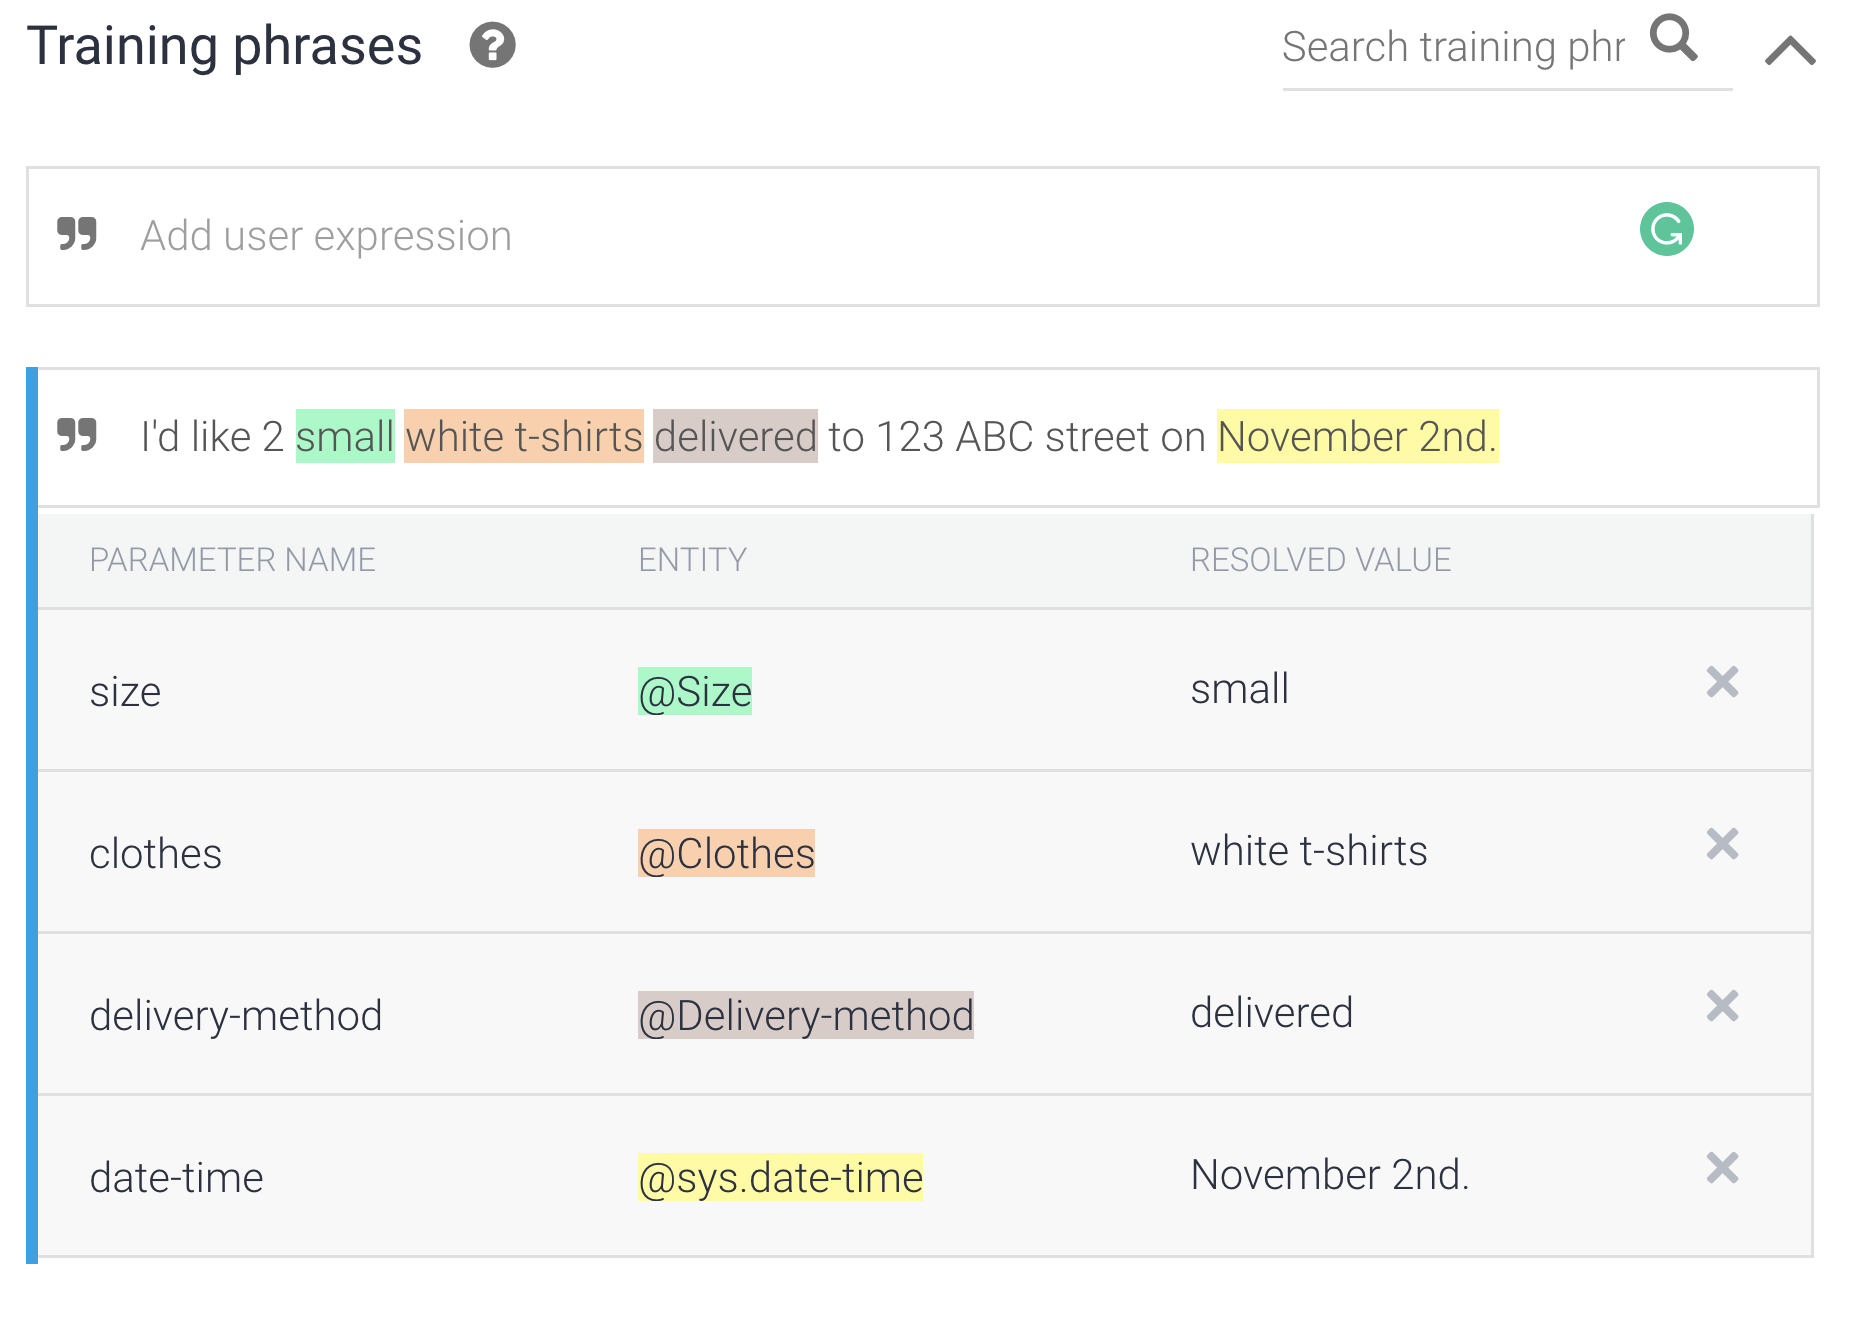The height and width of the screenshot is (1318, 1853).
Task: Click the search magnifier icon
Action: 1674,39
